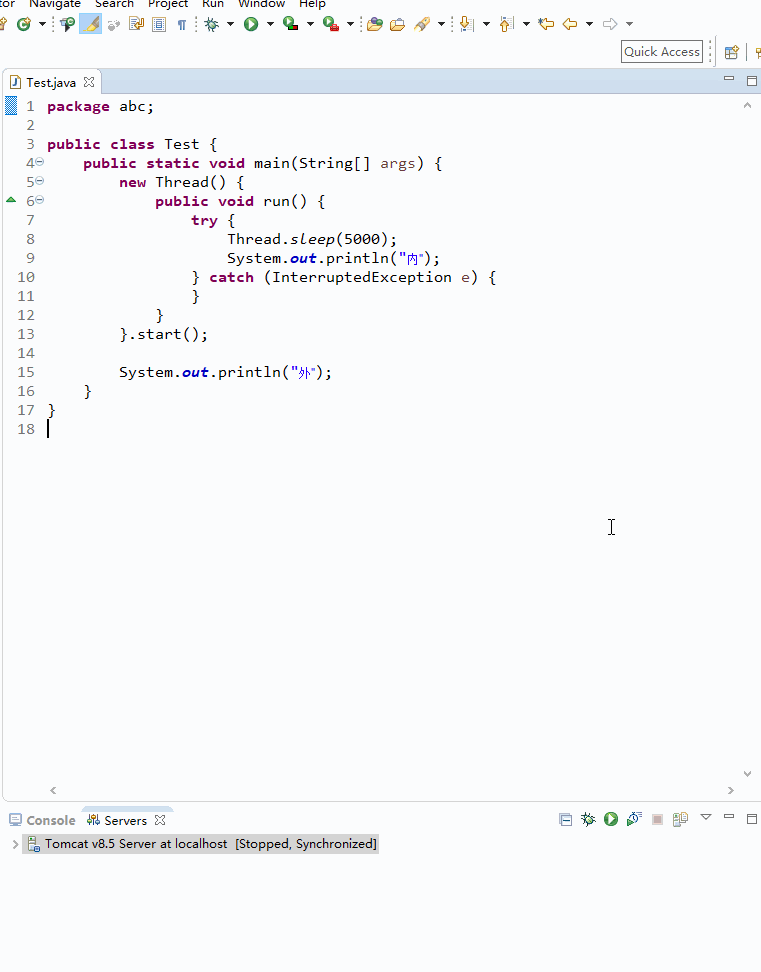Viewport: 761px width, 972px height.
Task: Open the Back history dropdown arrow
Action: click(x=589, y=24)
